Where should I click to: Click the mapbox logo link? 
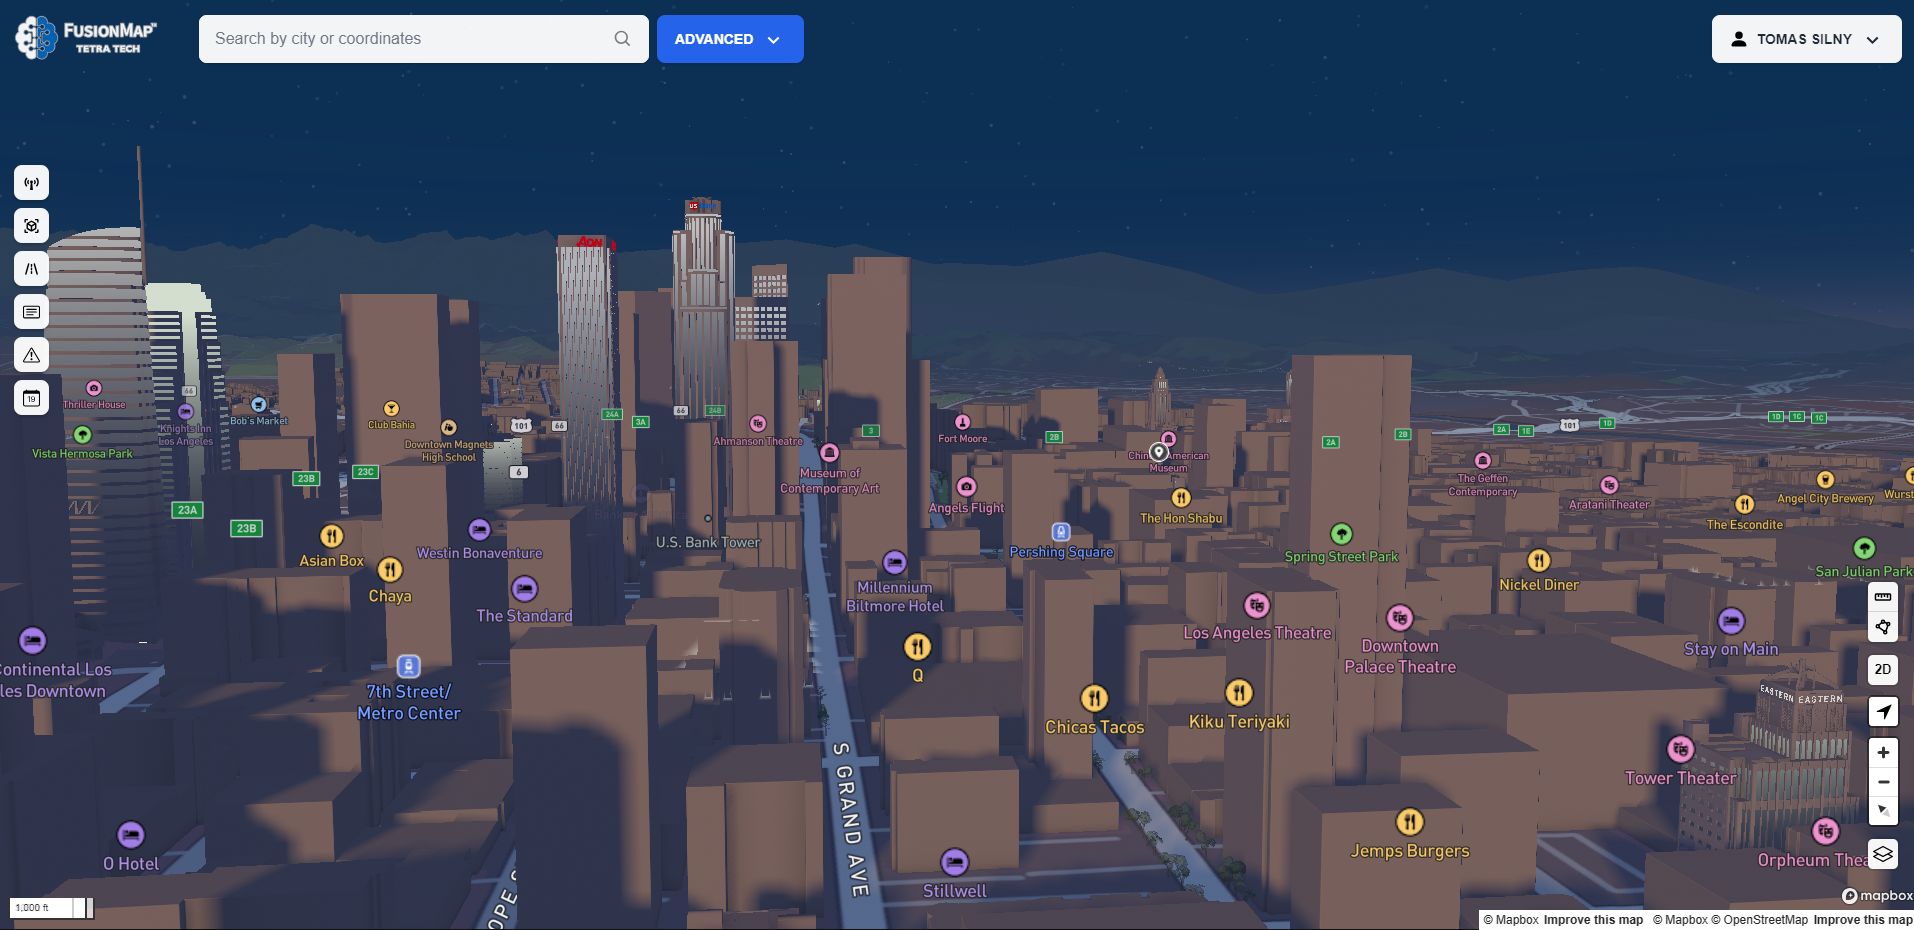tap(1877, 896)
